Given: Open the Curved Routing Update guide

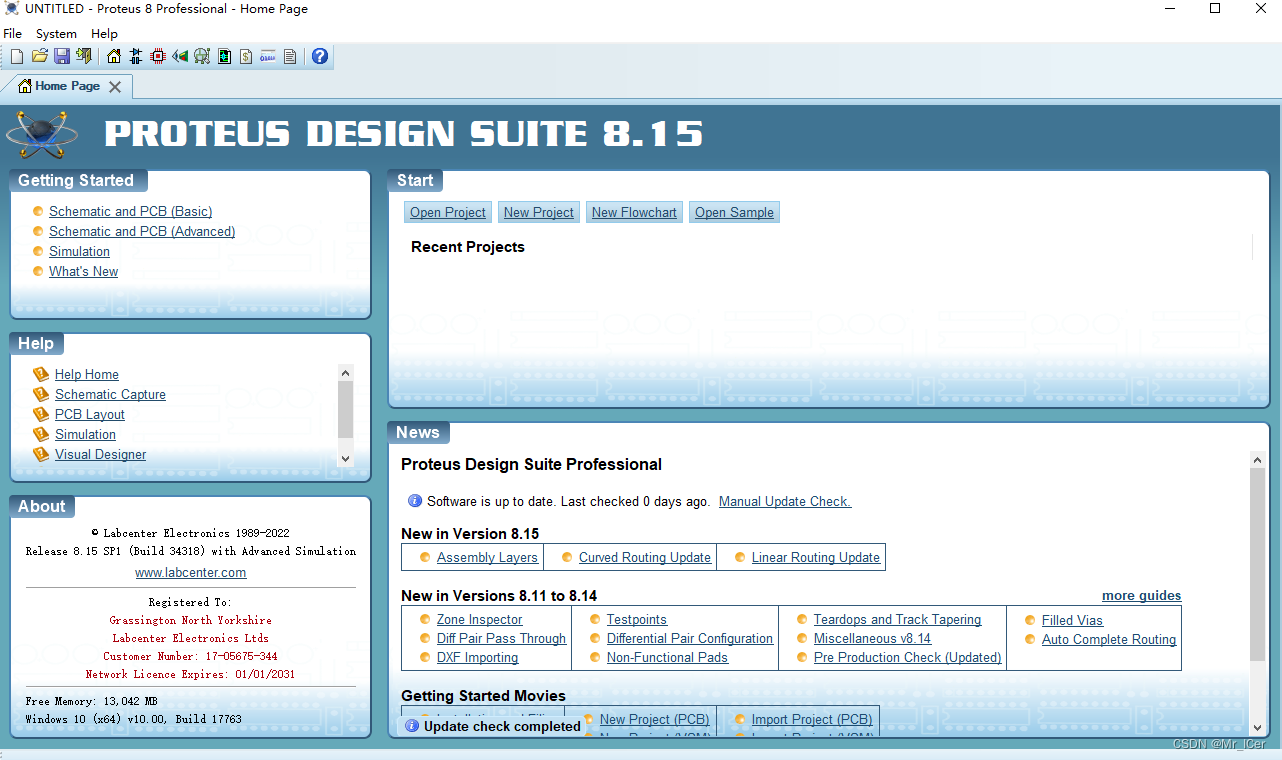Looking at the screenshot, I should [x=645, y=557].
